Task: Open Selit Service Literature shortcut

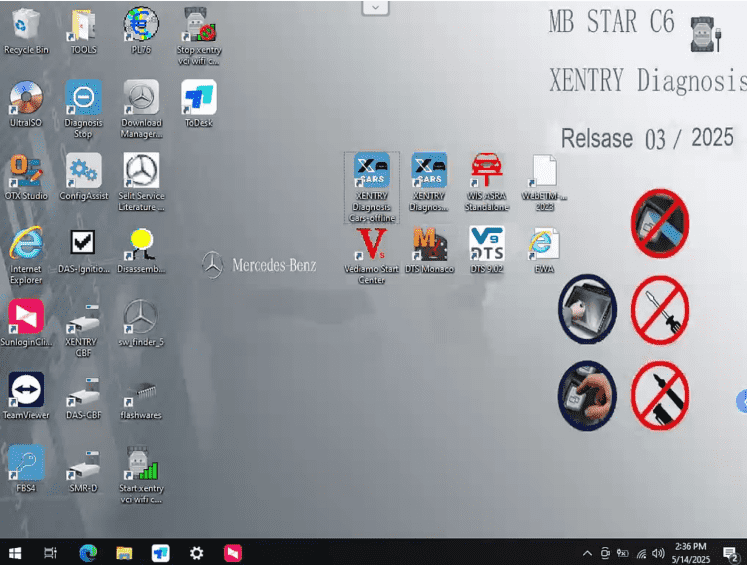Action: click(141, 182)
